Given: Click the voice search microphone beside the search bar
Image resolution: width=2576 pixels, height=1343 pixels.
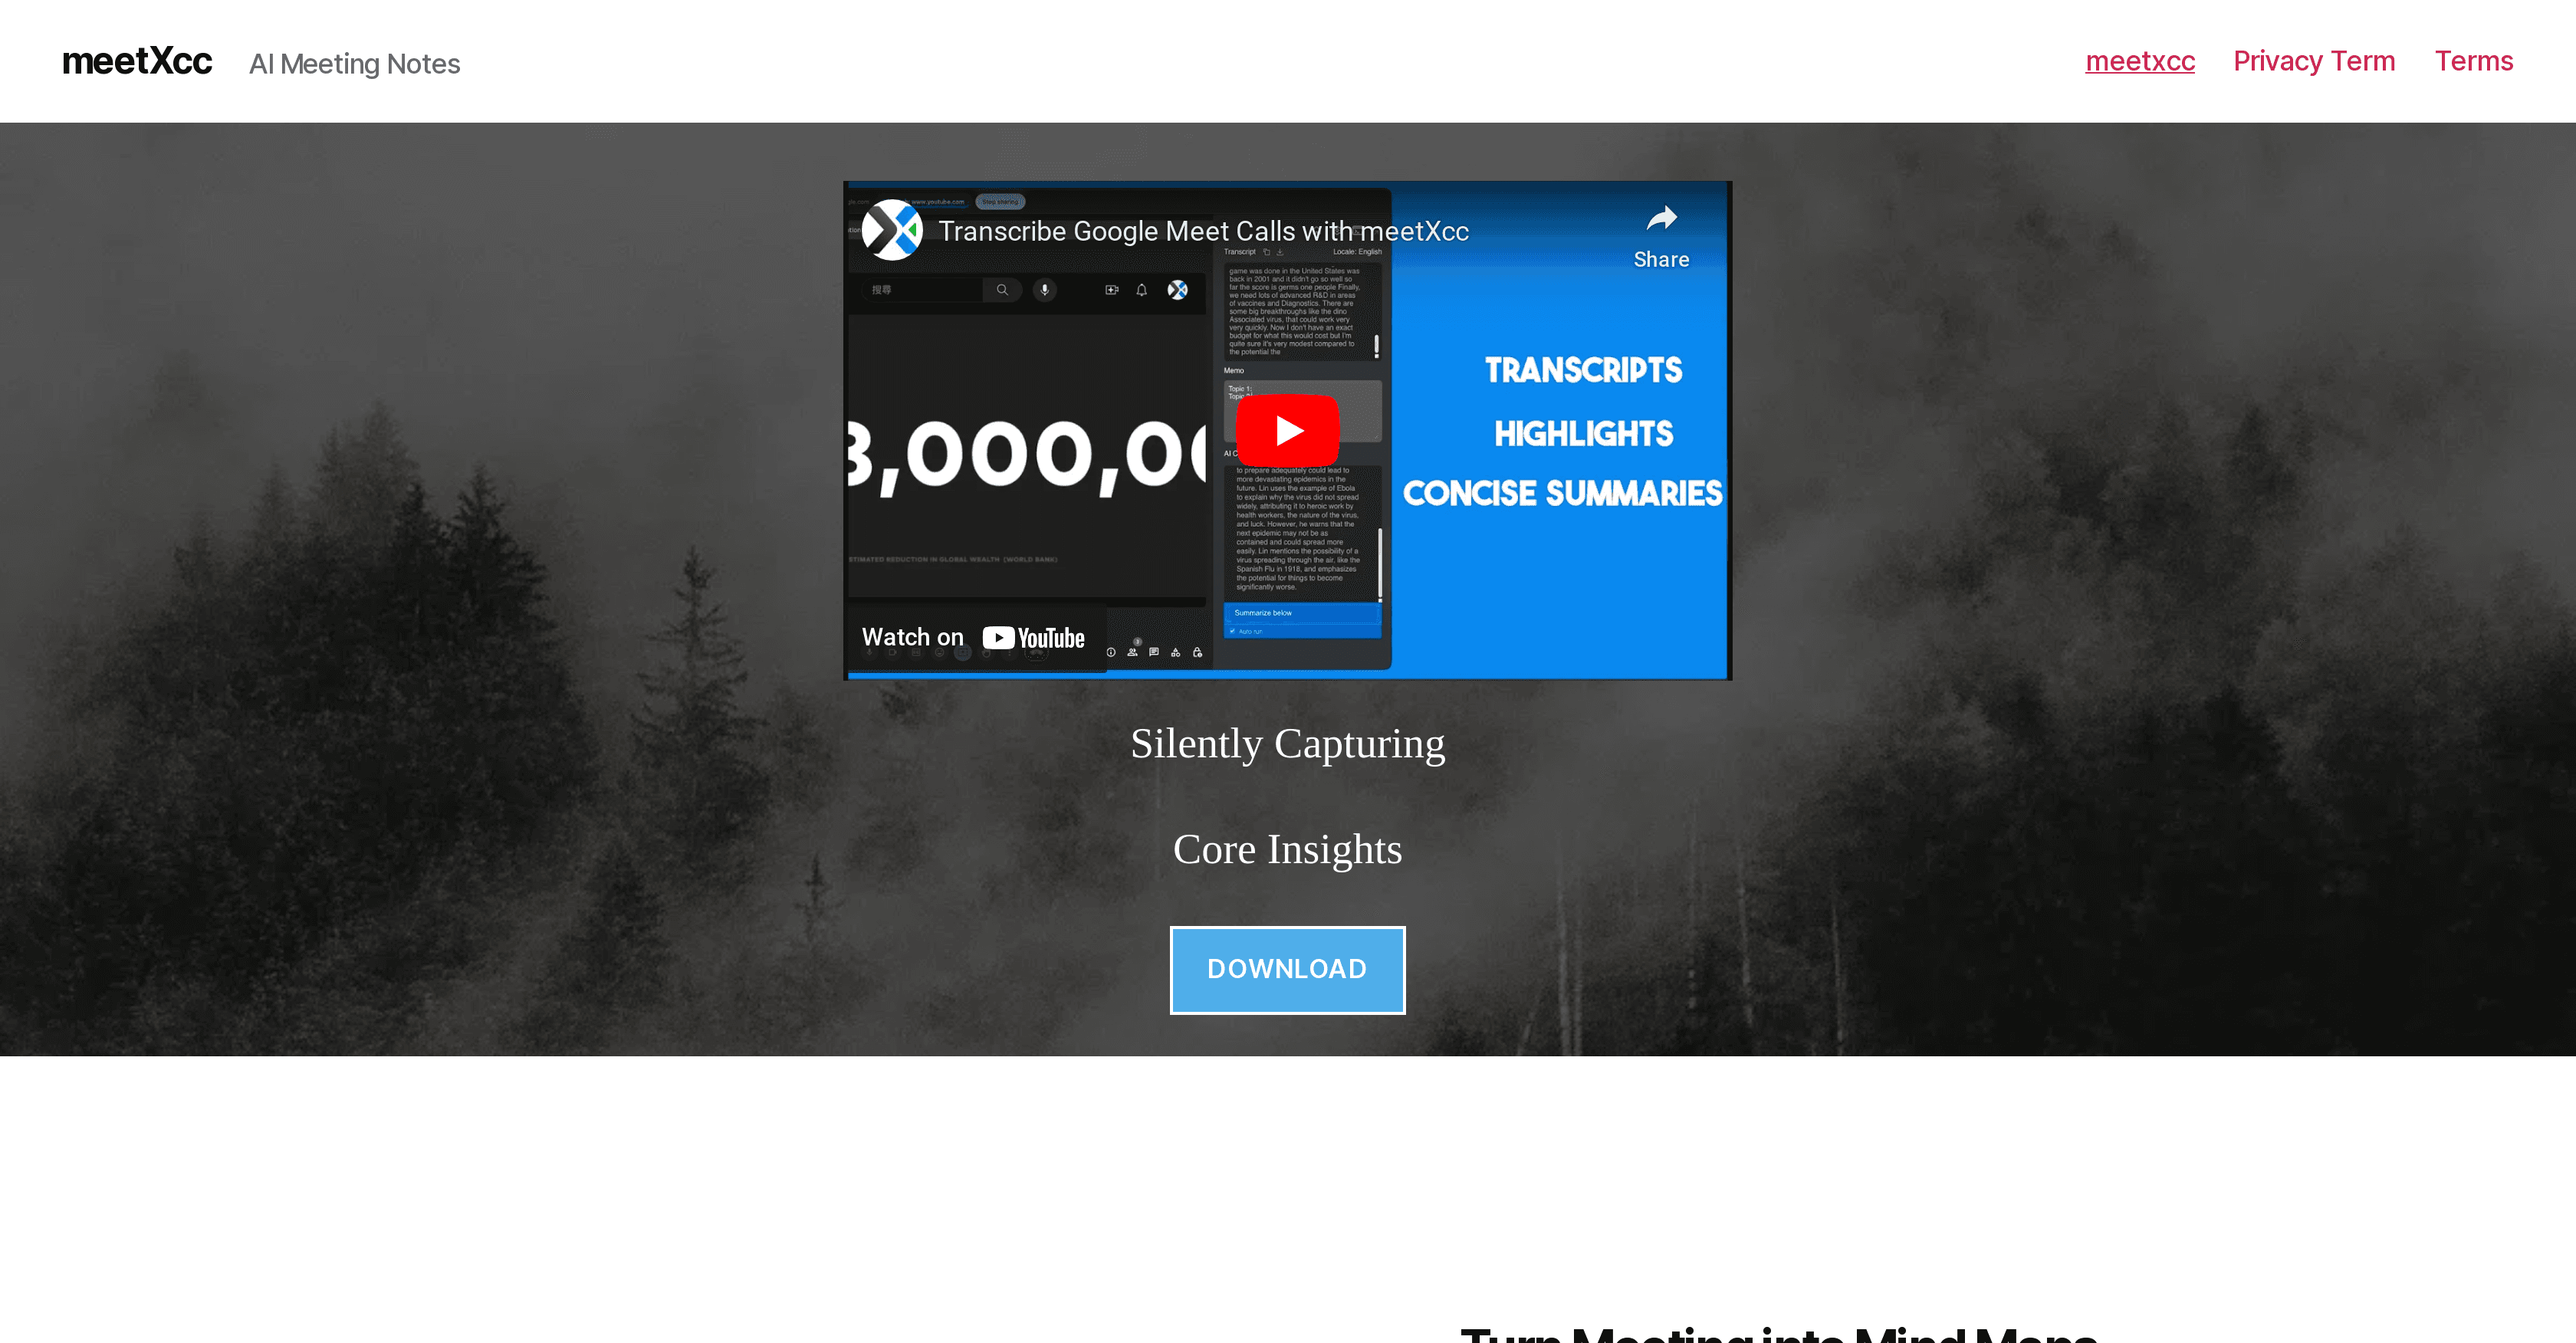Looking at the screenshot, I should pyautogui.click(x=1044, y=290).
